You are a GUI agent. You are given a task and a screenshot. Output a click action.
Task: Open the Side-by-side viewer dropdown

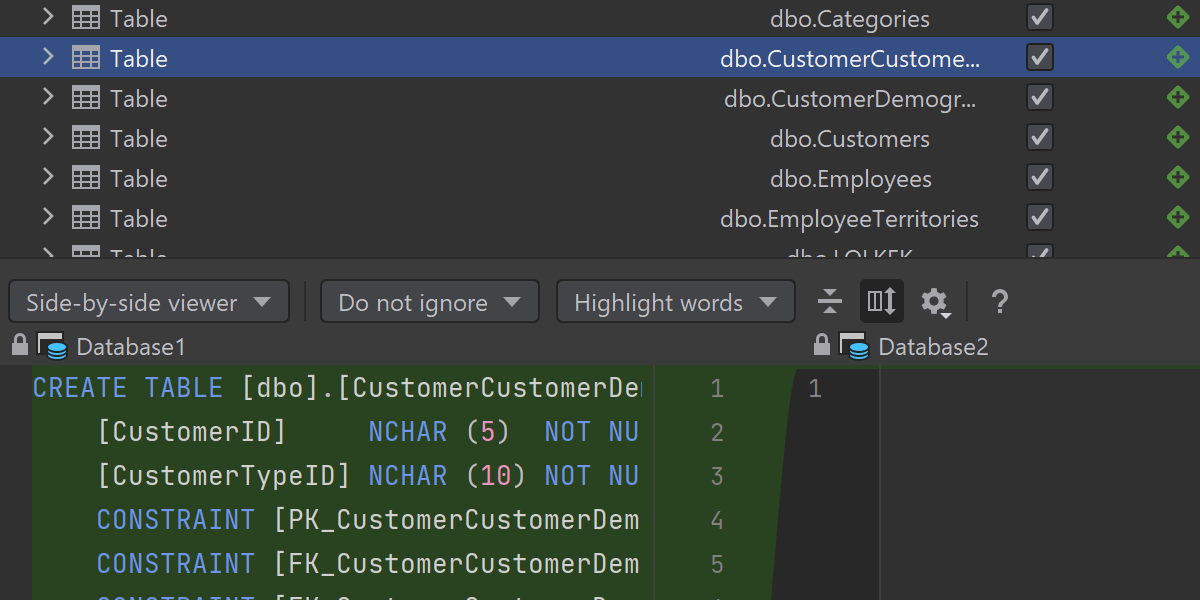(148, 302)
